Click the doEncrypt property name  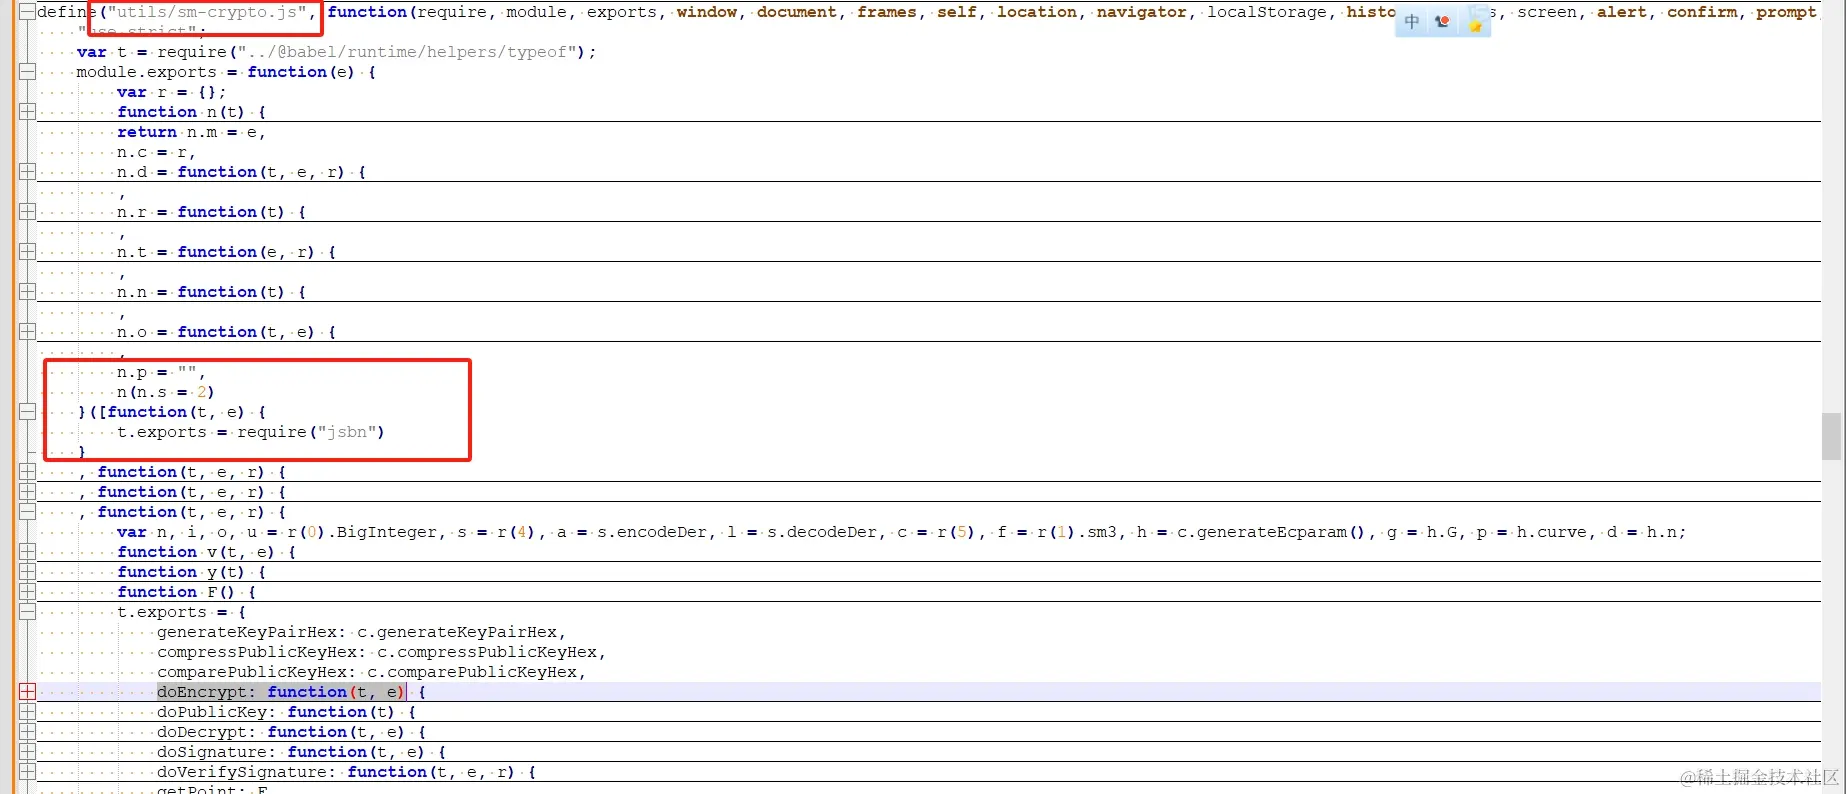201,692
